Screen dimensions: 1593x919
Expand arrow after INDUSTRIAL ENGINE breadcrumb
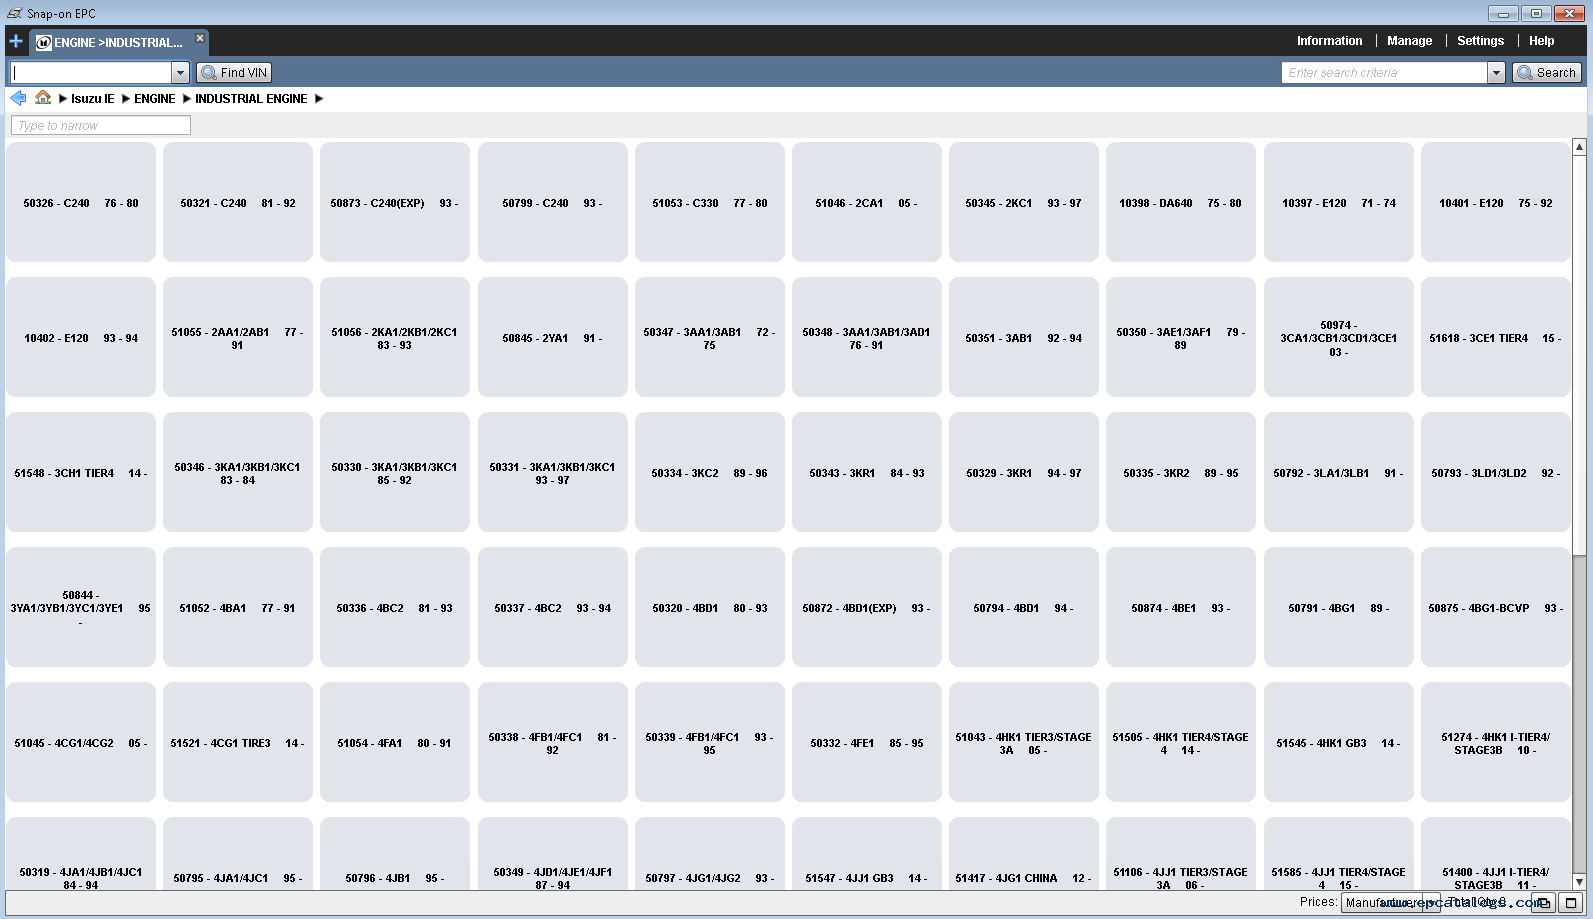point(319,98)
